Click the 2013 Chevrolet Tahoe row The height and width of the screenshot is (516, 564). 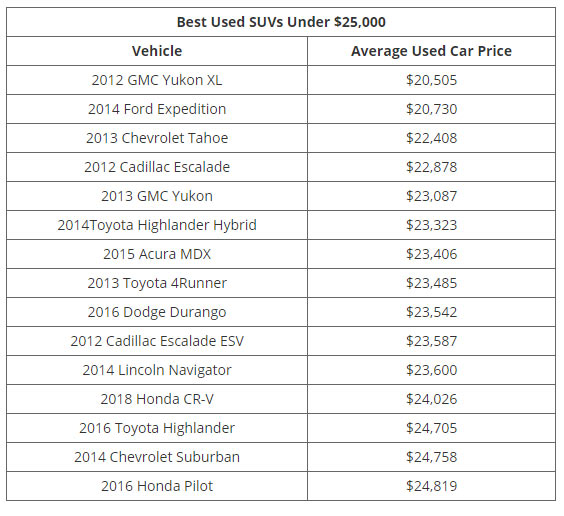coord(281,138)
